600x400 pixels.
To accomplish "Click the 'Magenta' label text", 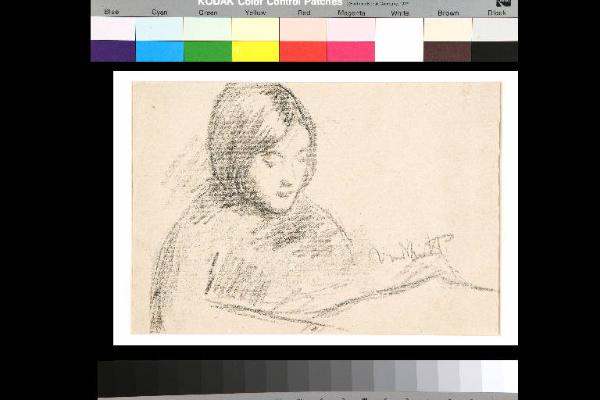I will (x=351, y=13).
